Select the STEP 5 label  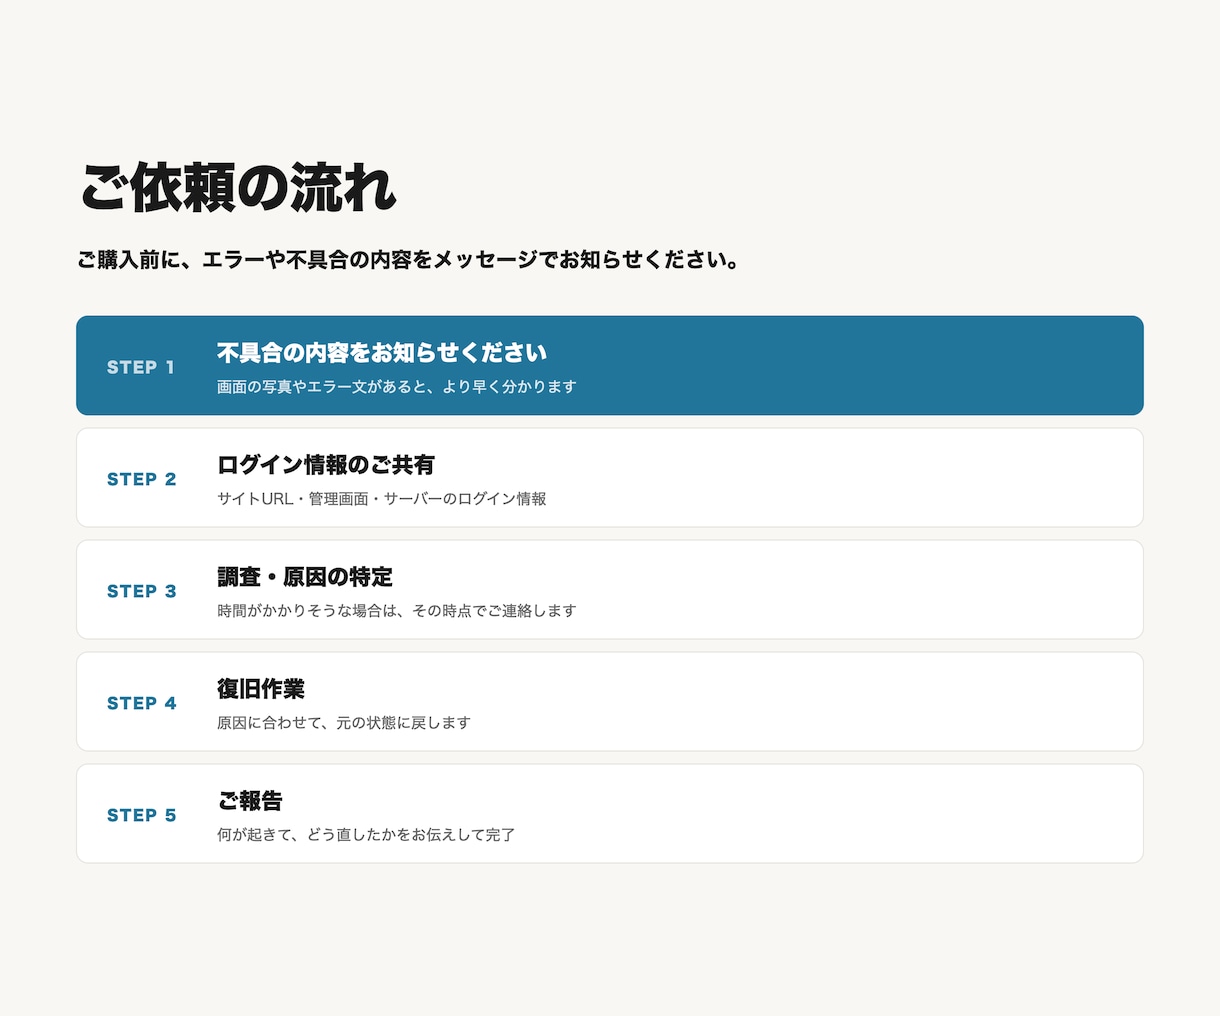(x=141, y=815)
